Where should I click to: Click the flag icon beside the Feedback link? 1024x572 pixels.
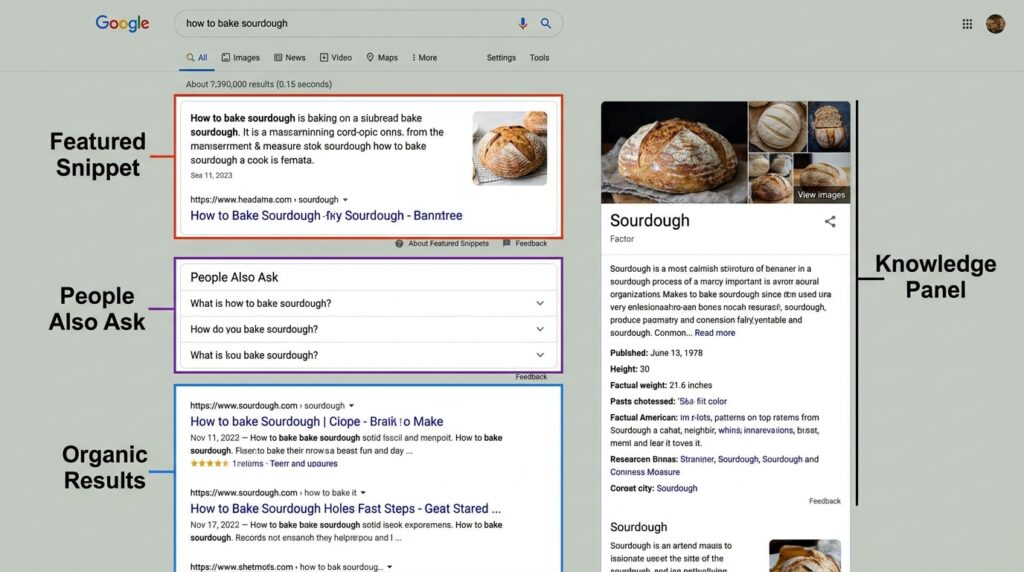(x=507, y=243)
